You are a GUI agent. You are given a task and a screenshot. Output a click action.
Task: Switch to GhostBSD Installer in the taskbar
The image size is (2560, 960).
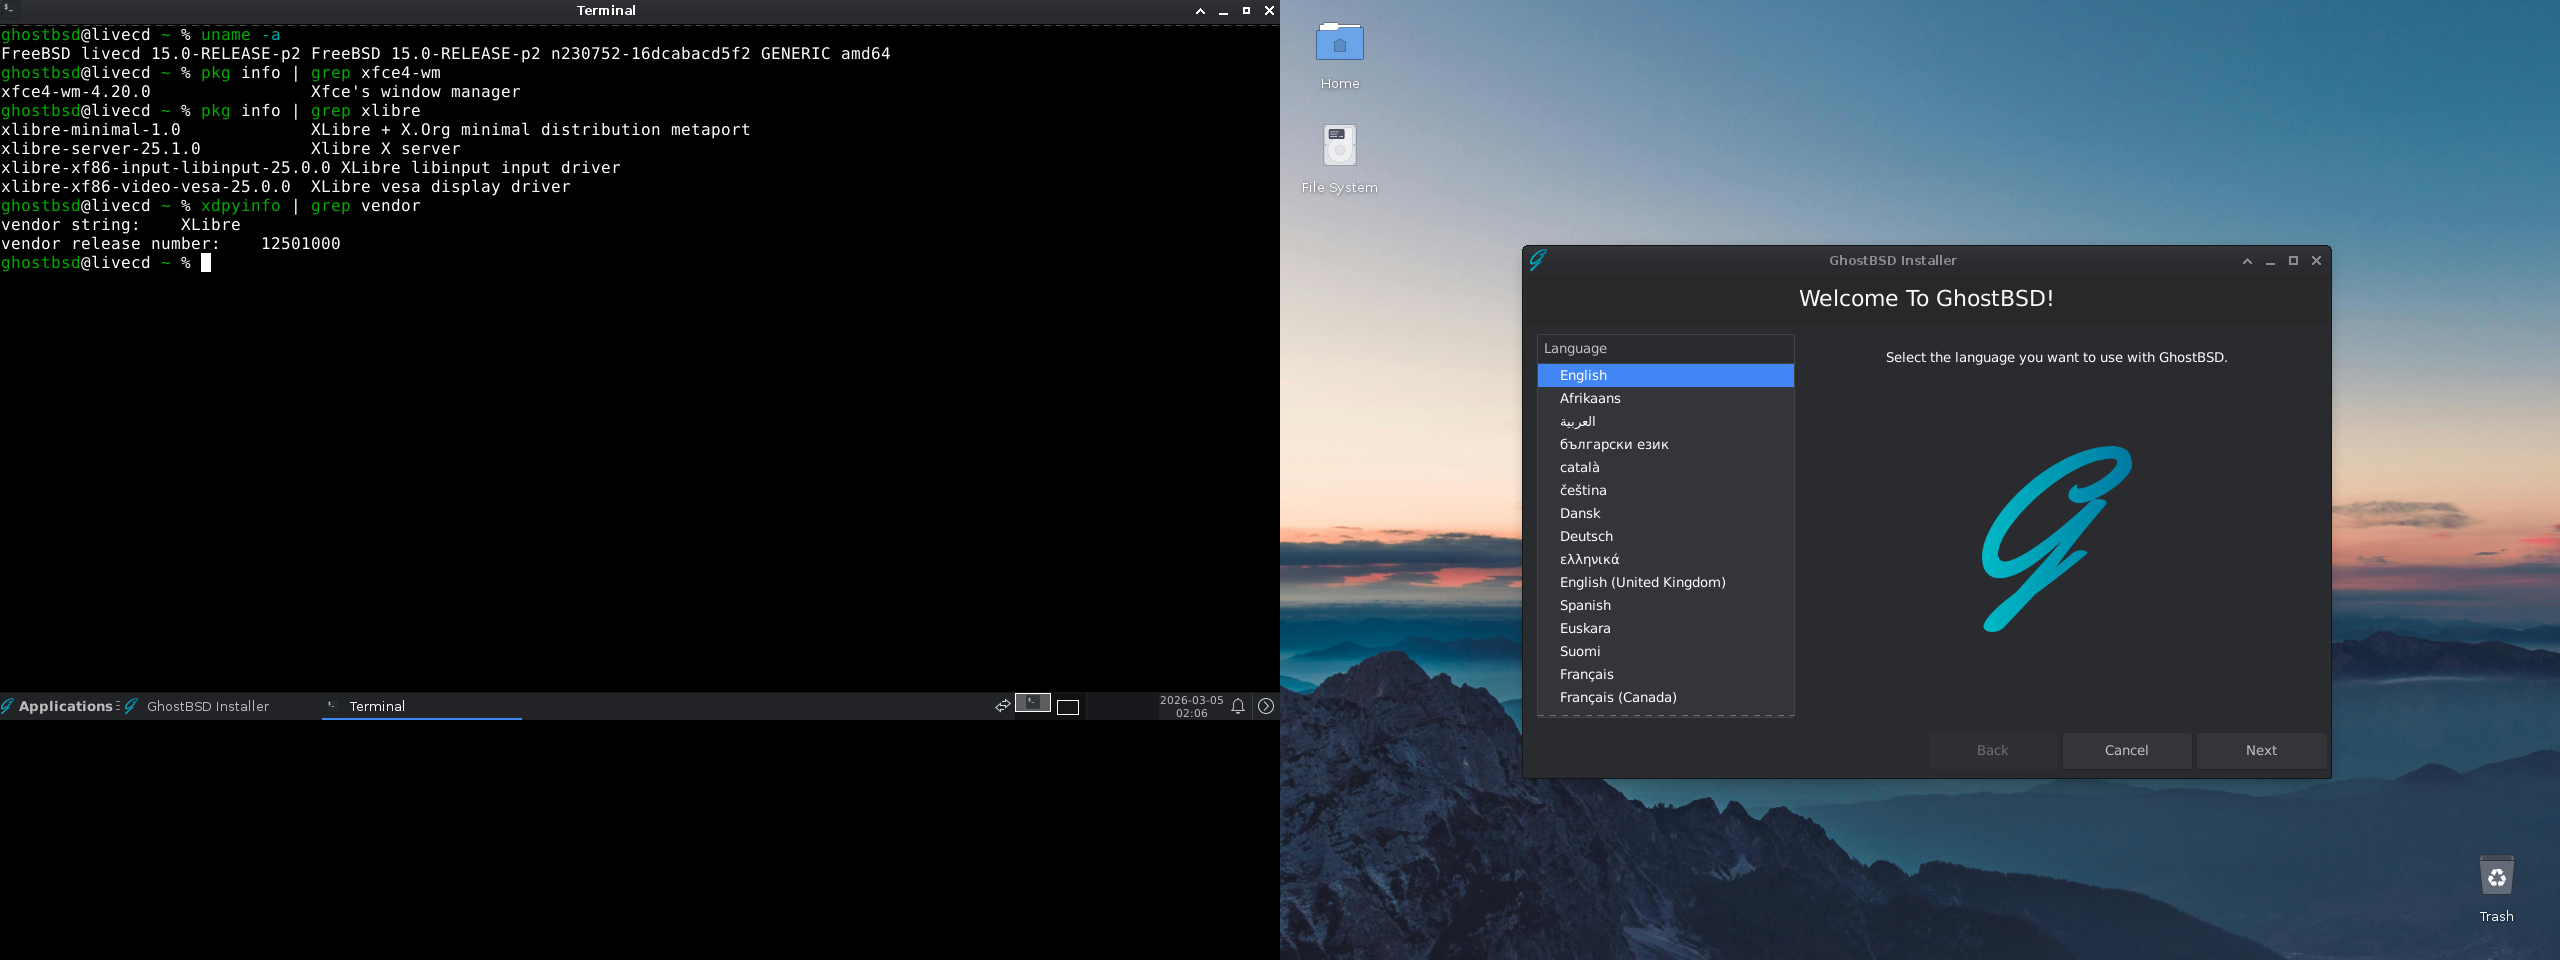(206, 706)
